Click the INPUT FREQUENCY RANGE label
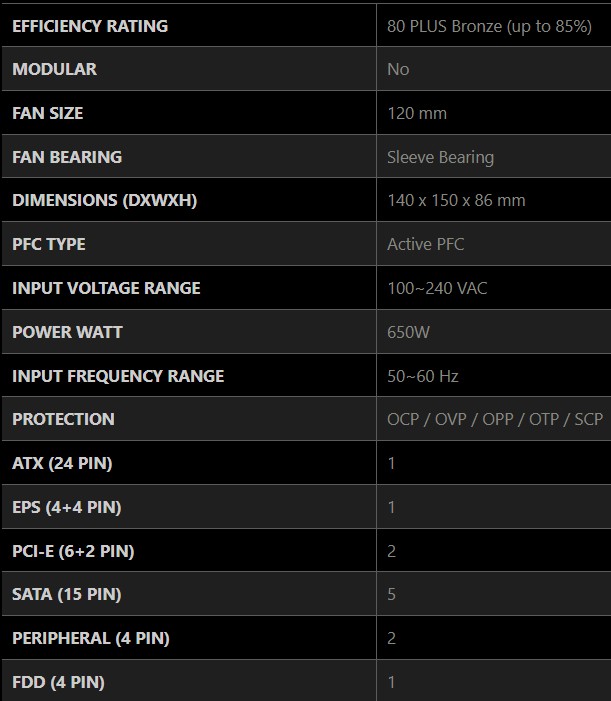The height and width of the screenshot is (701, 611). point(118,376)
